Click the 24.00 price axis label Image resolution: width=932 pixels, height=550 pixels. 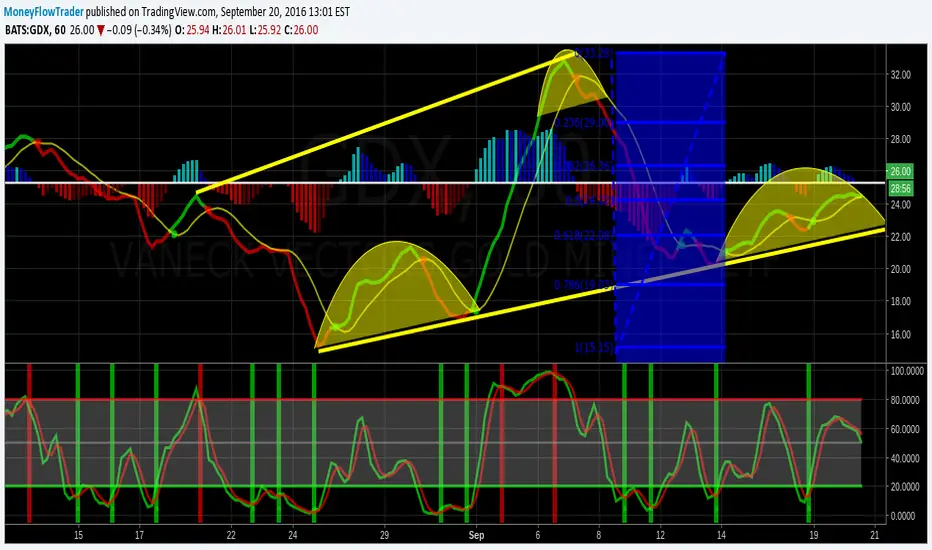point(900,205)
